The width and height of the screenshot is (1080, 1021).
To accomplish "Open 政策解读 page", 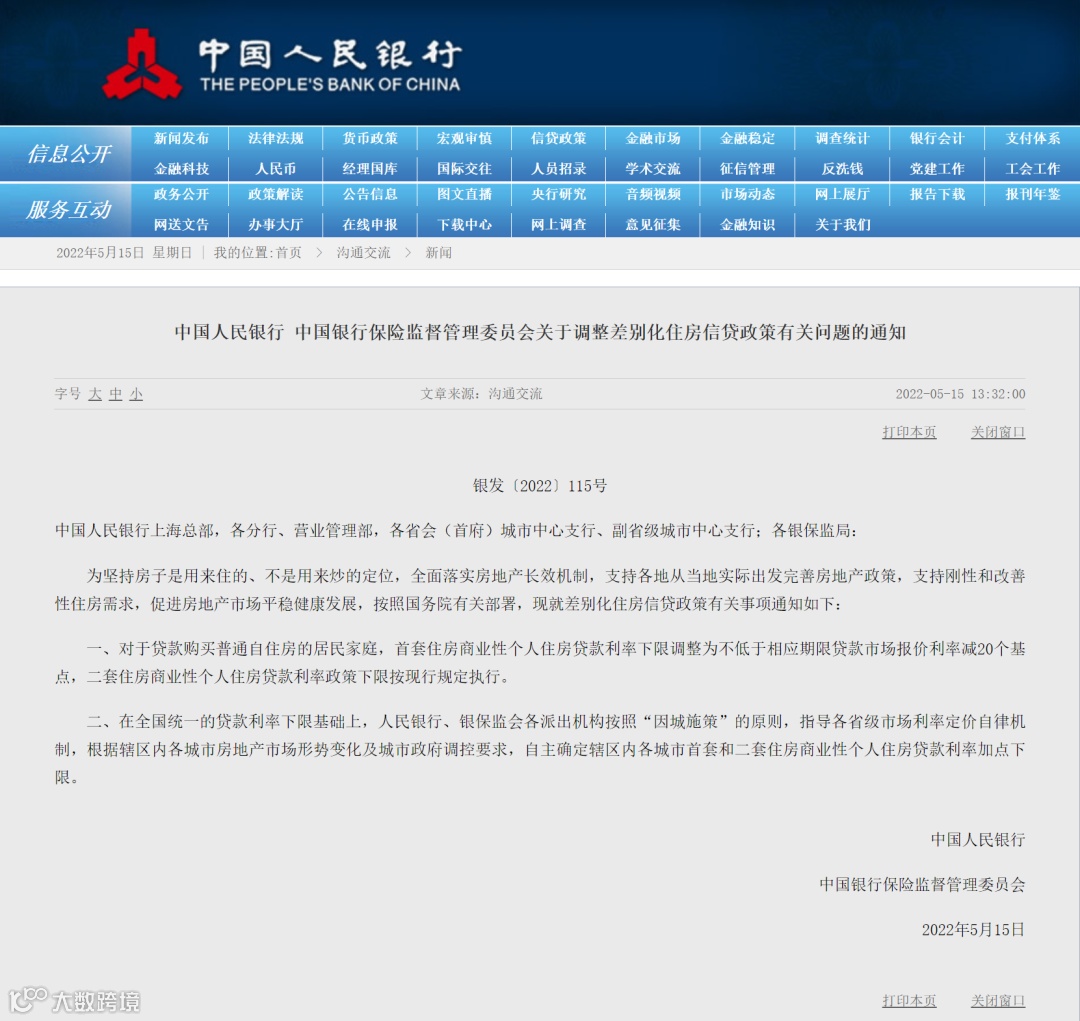I will (x=276, y=194).
